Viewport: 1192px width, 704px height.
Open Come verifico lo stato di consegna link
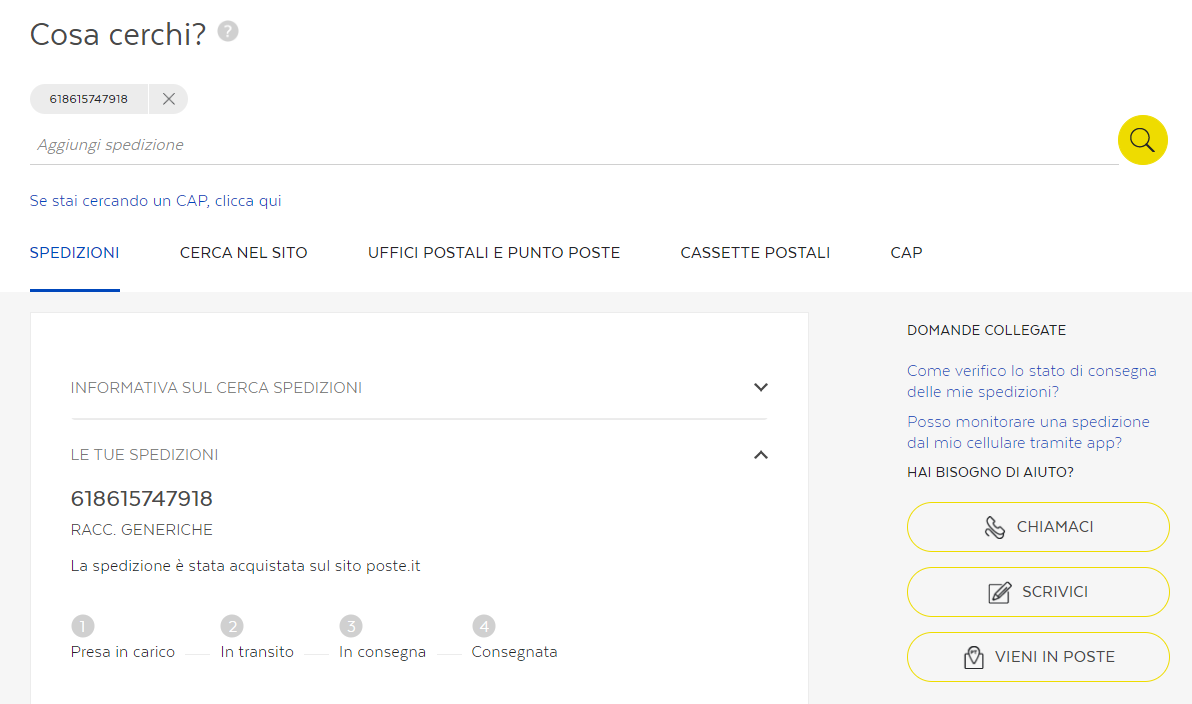[x=1032, y=382]
